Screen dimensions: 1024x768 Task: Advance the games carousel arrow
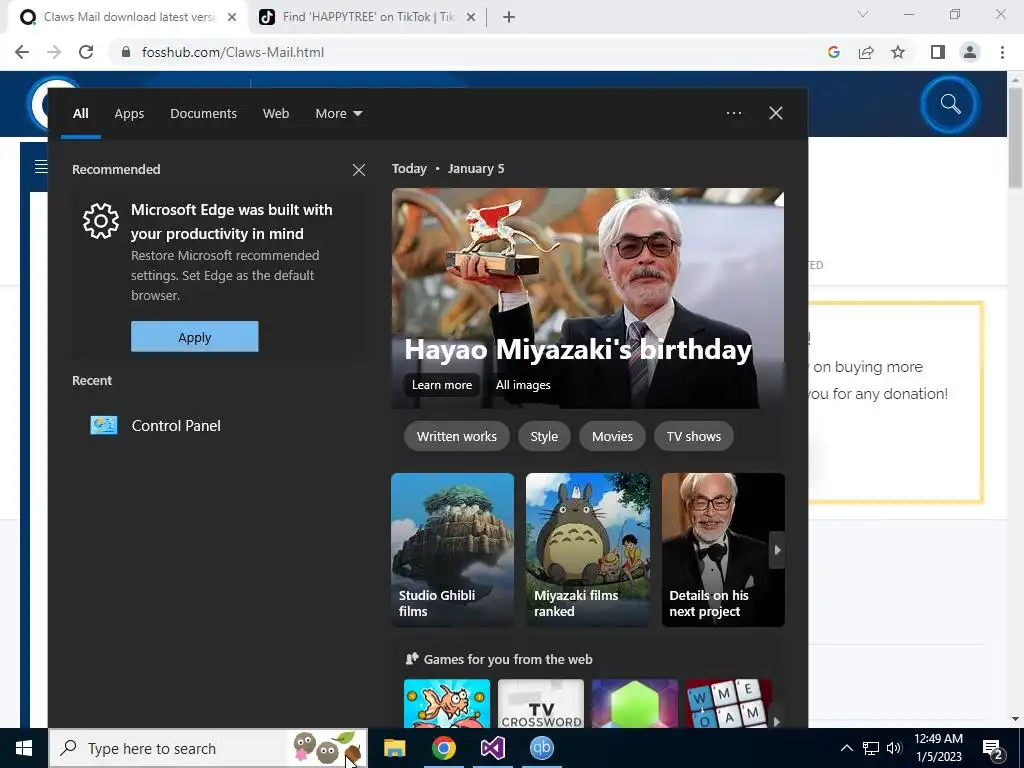coord(777,722)
